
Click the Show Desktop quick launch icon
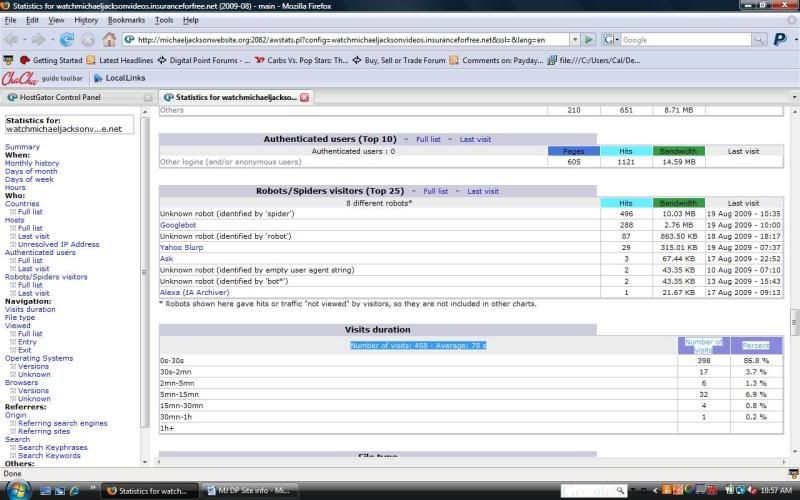tap(45, 491)
